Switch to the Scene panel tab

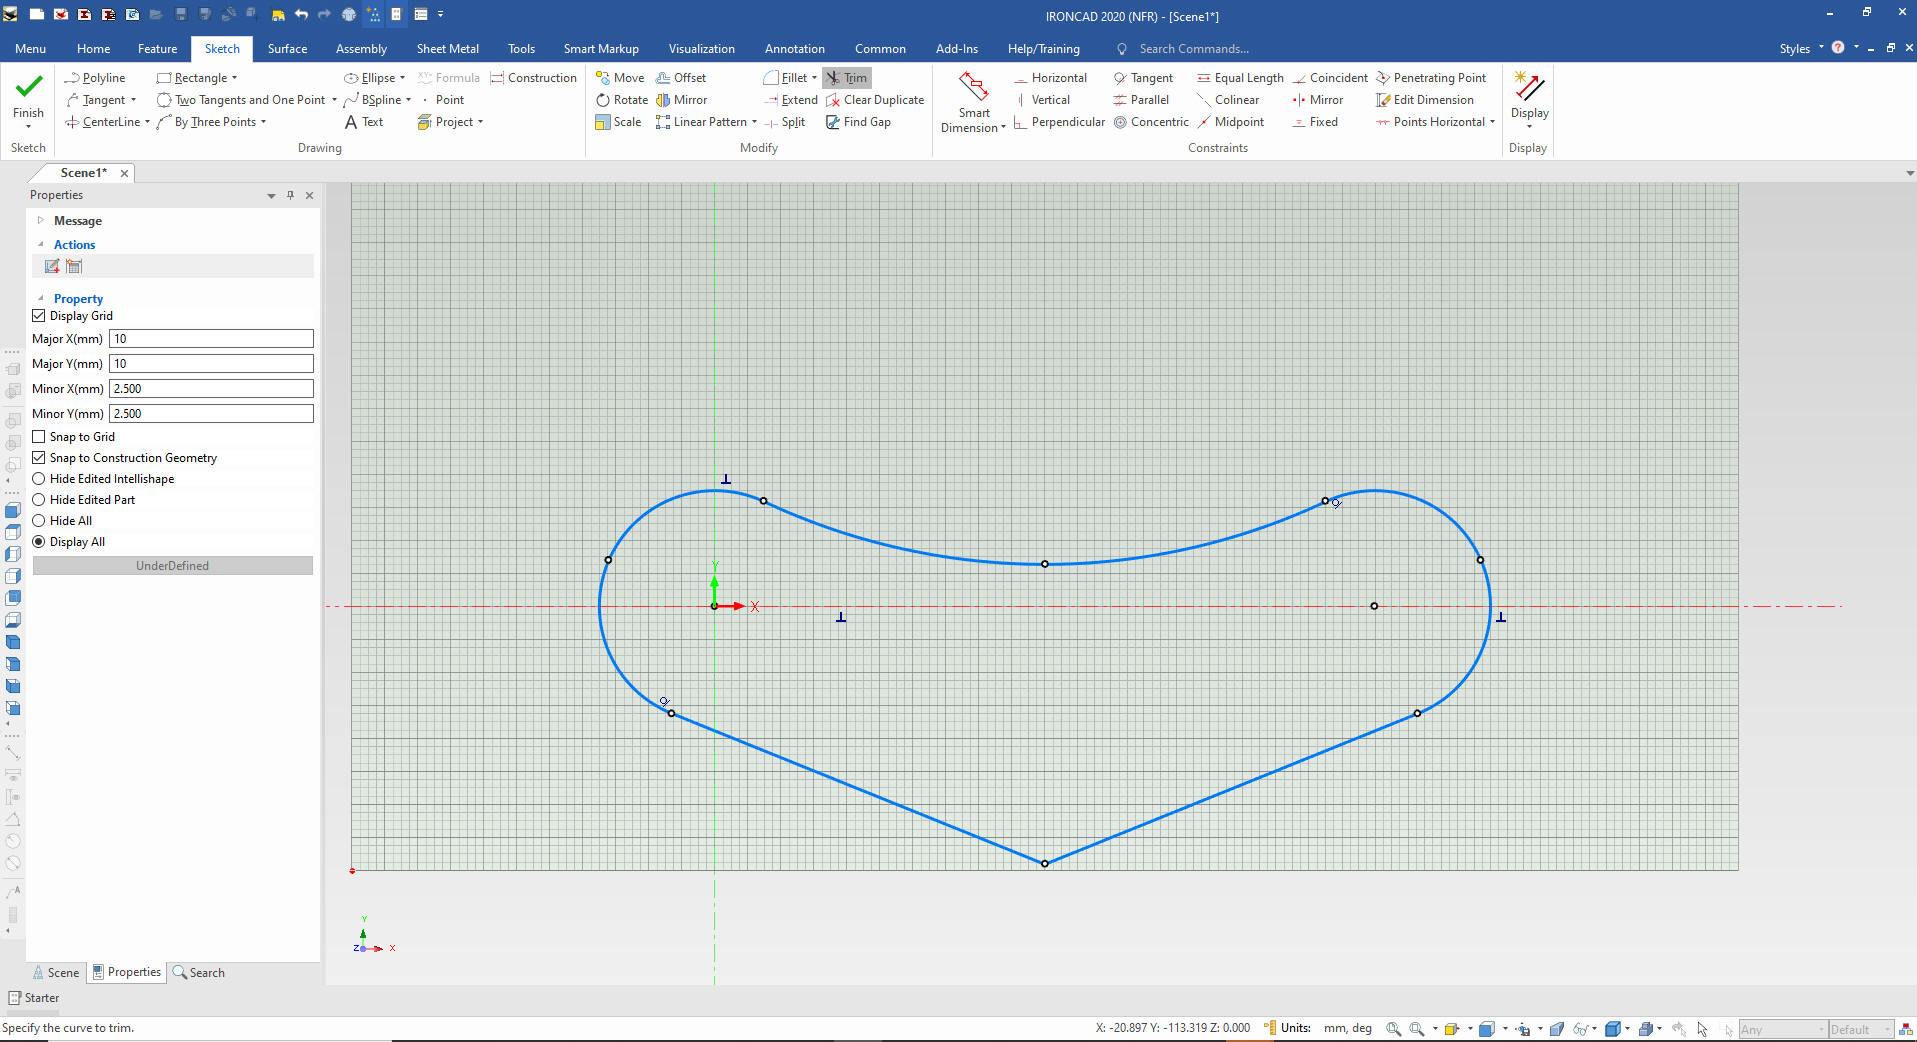pyautogui.click(x=56, y=972)
